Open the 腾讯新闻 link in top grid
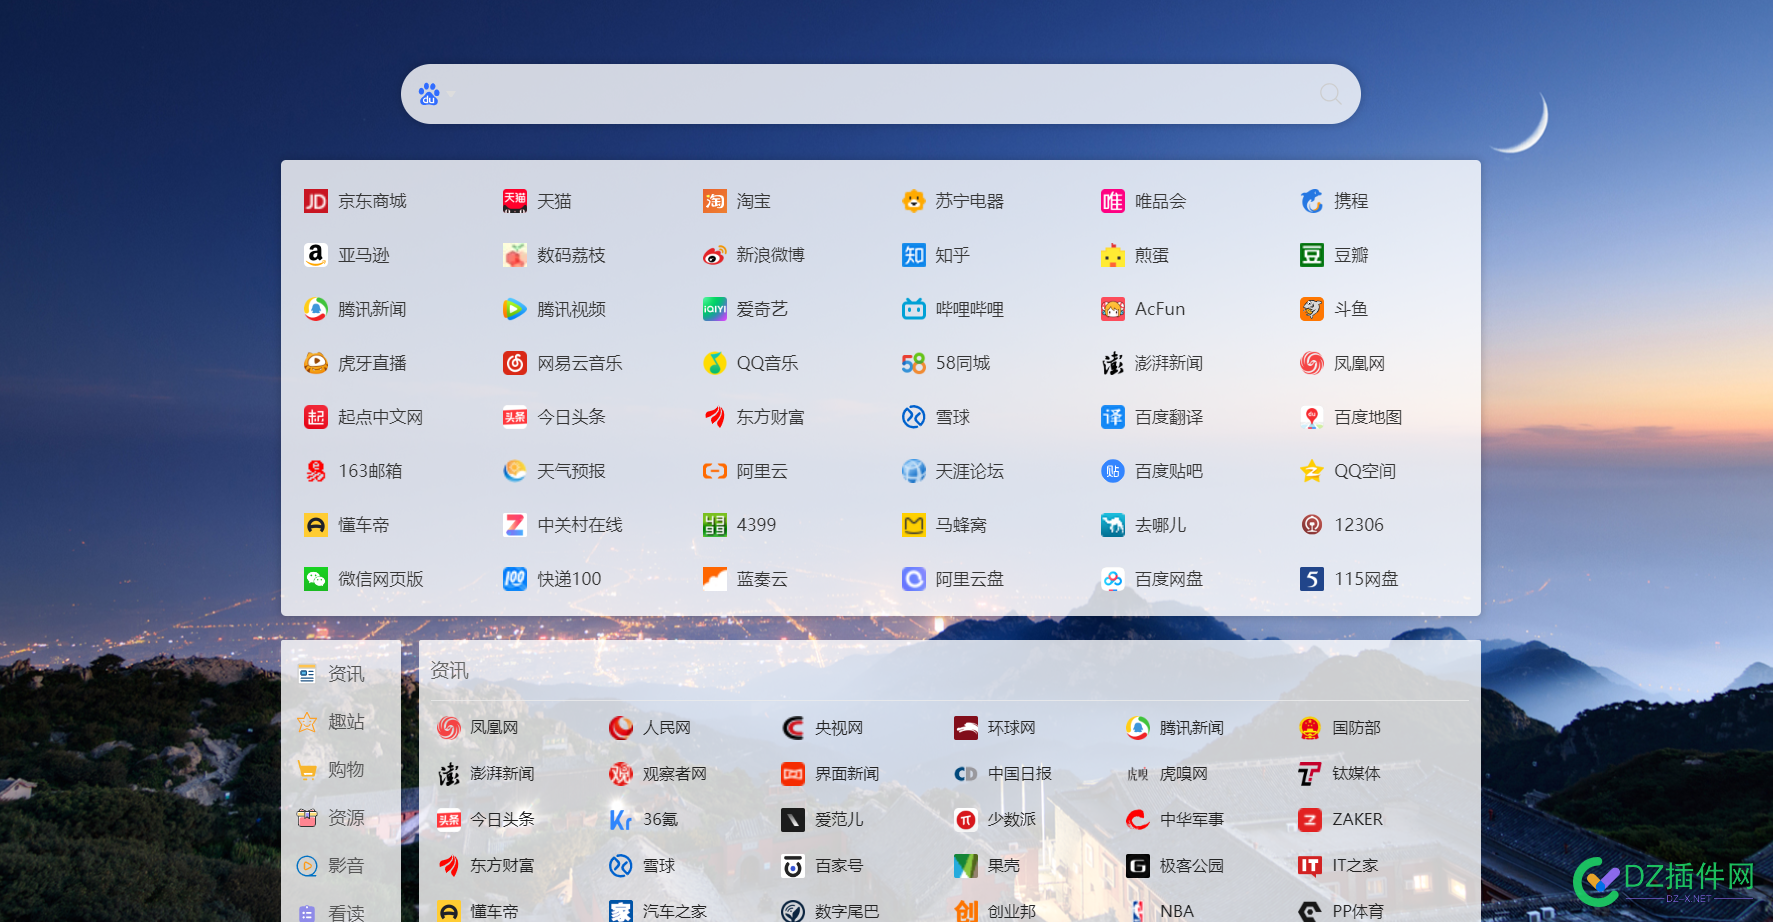The width and height of the screenshot is (1773, 922). click(356, 309)
